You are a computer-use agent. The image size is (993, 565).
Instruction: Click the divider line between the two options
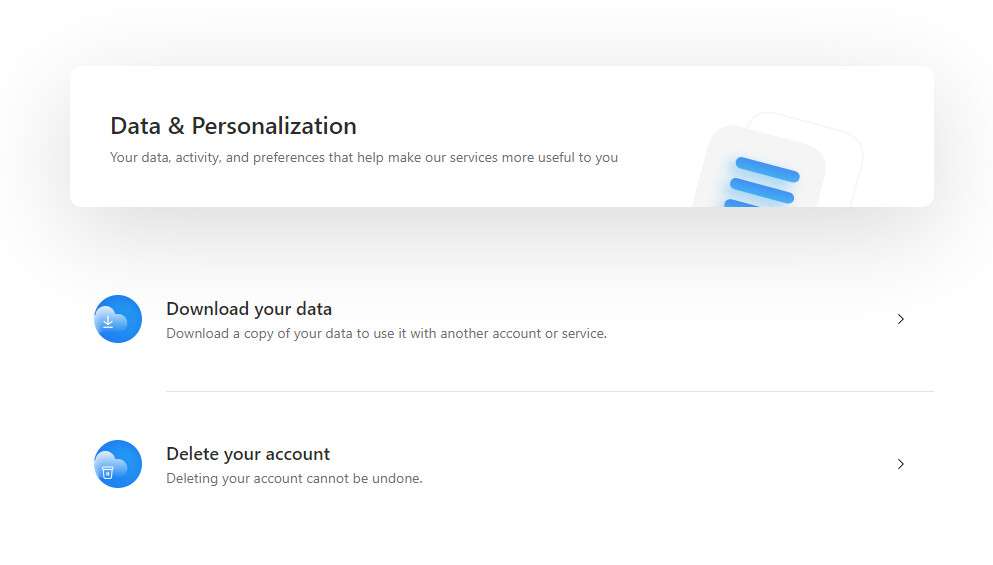pos(550,391)
